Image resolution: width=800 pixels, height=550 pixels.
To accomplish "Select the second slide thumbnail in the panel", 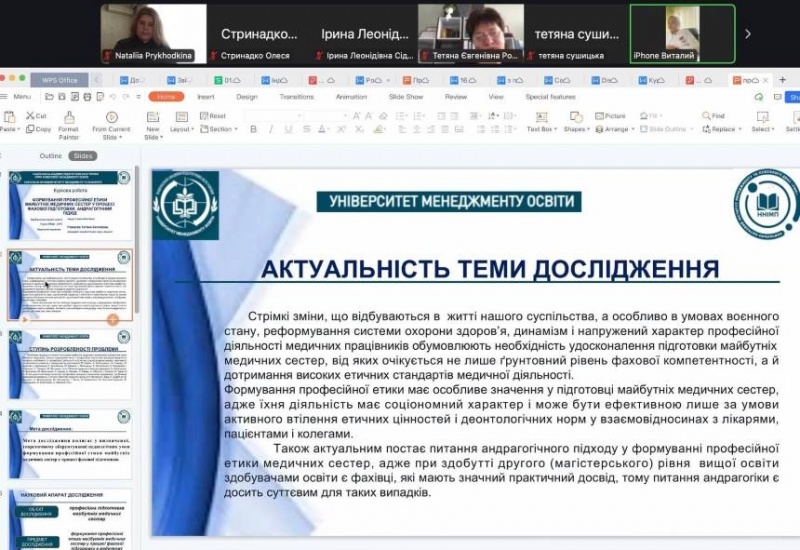I will 70,285.
